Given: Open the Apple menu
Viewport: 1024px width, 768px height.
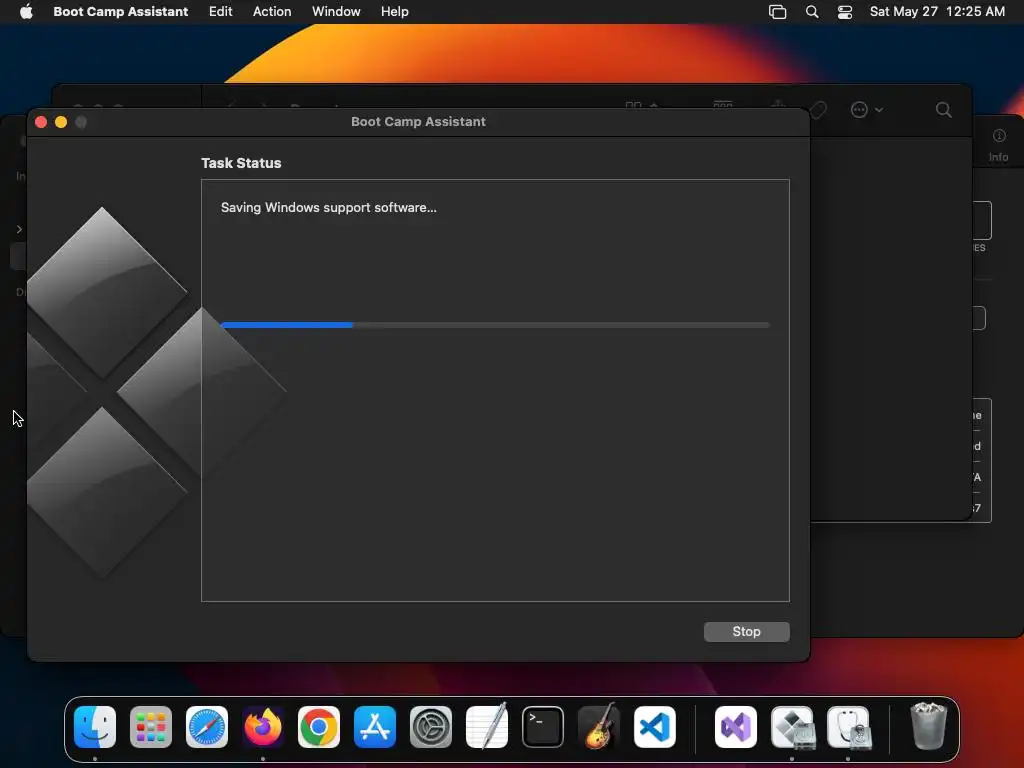Looking at the screenshot, I should (x=26, y=11).
